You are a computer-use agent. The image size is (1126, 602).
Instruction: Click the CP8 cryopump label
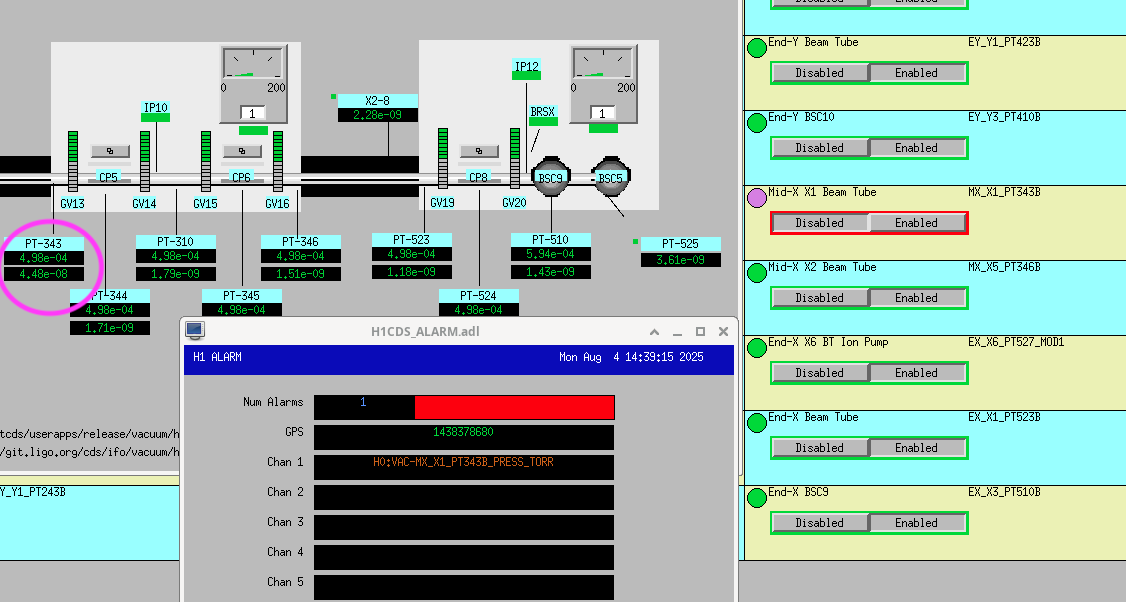tap(479, 178)
